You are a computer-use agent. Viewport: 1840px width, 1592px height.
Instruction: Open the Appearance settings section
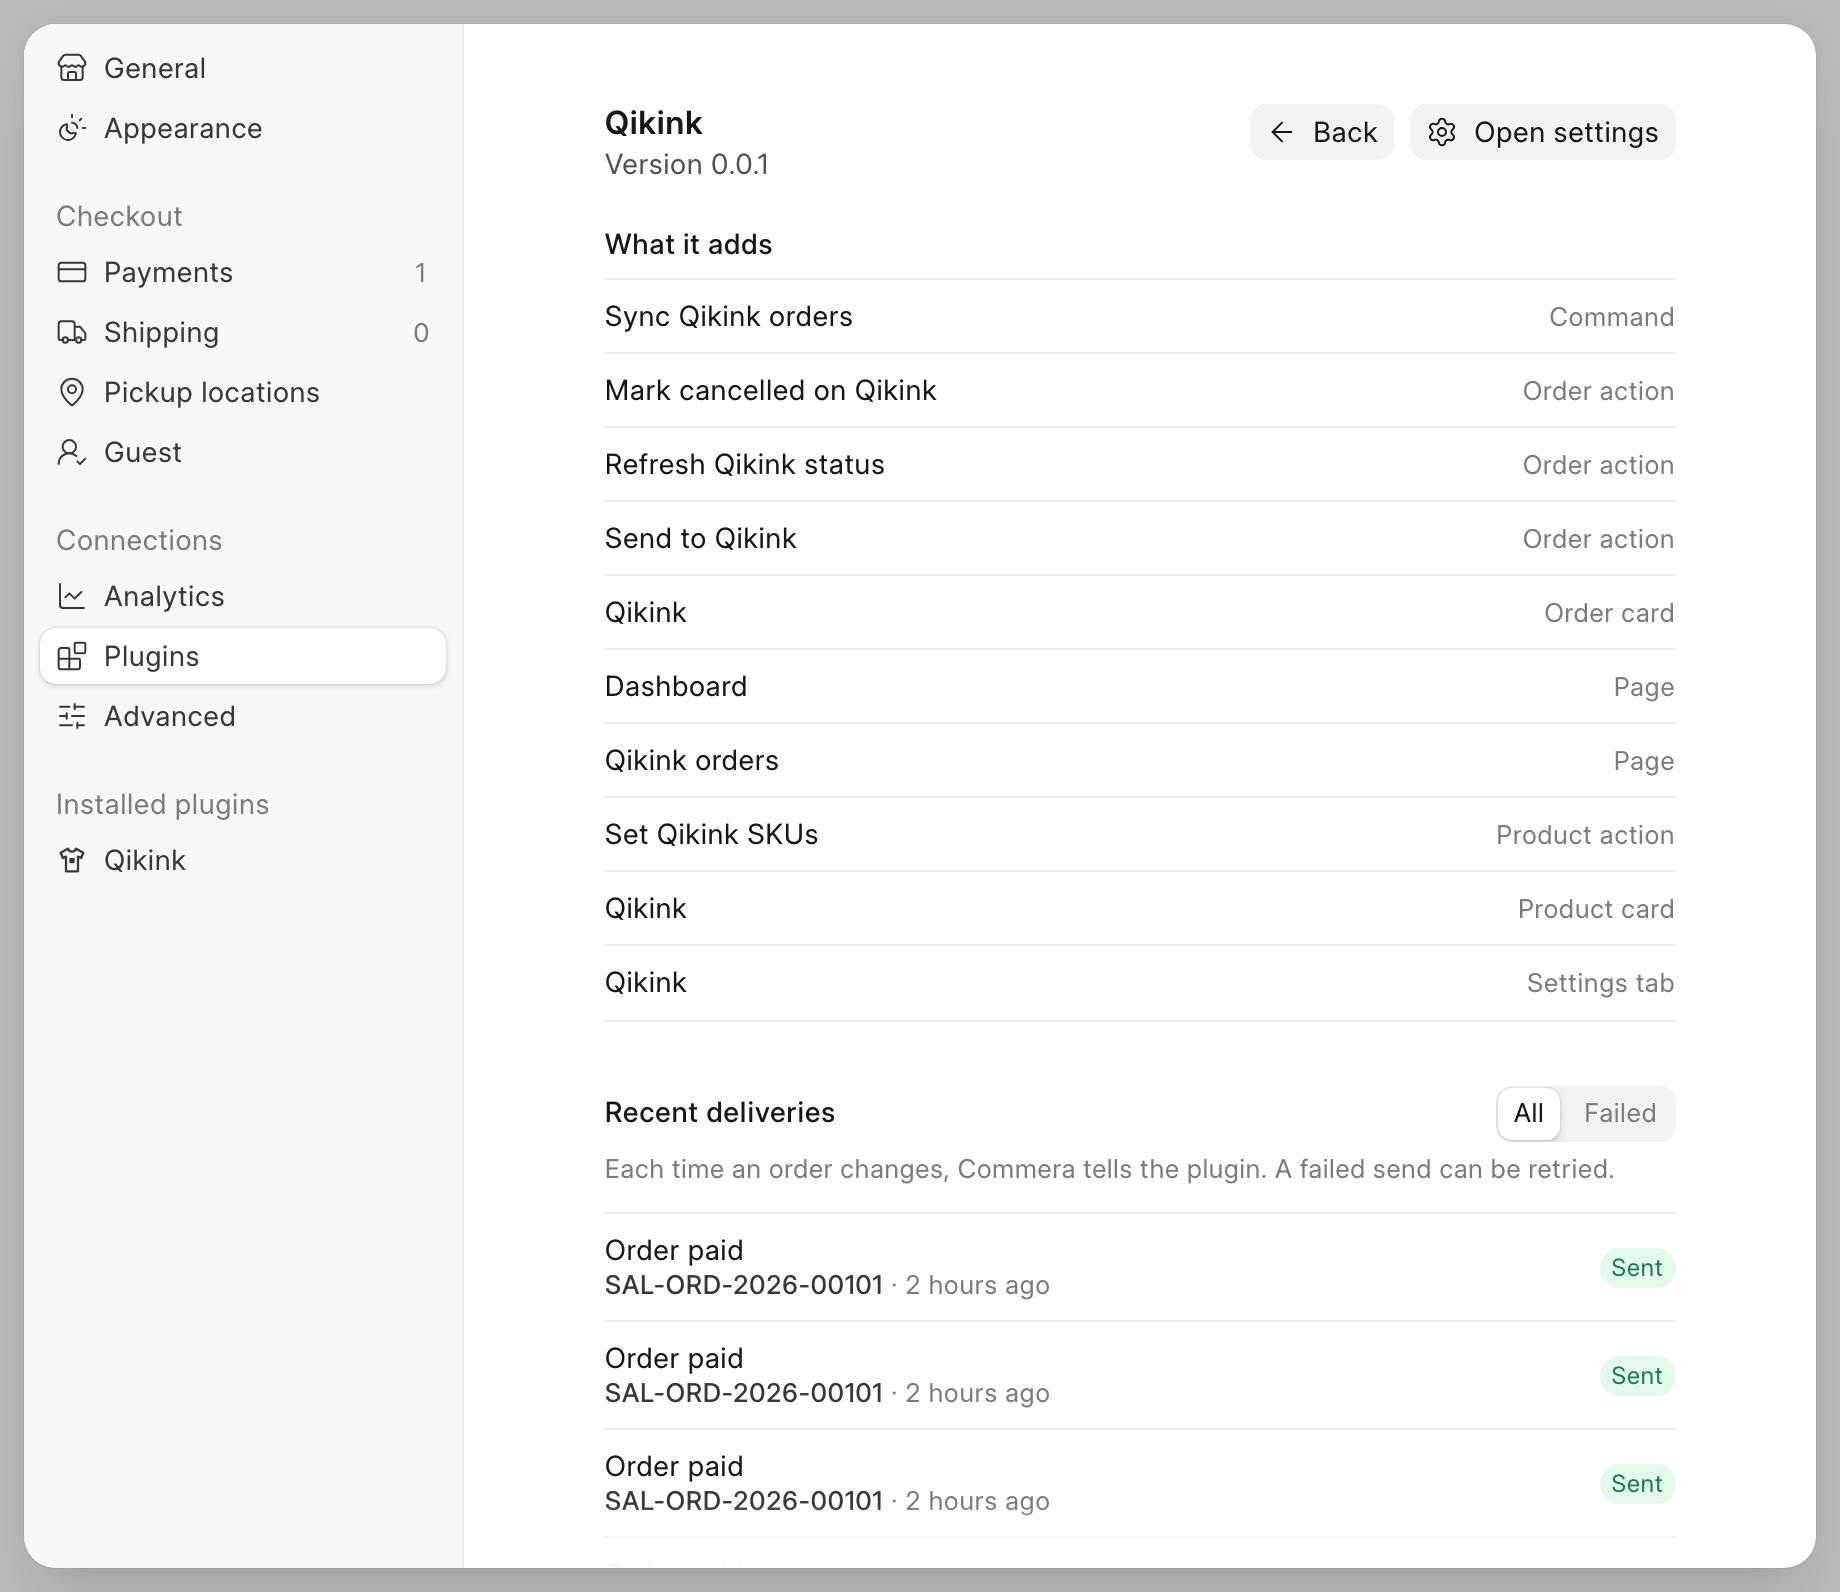click(x=243, y=128)
